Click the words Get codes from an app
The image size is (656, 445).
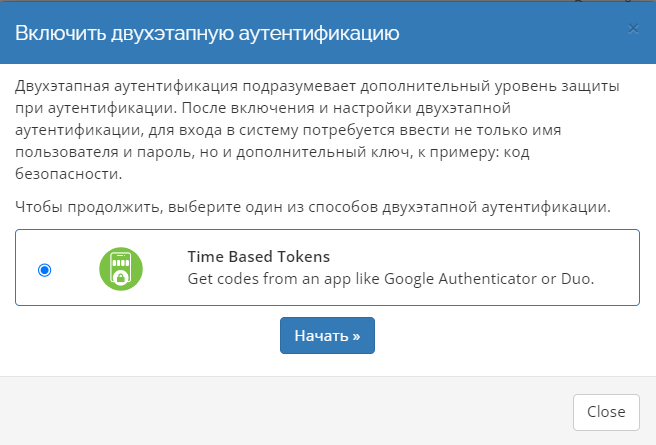[262, 278]
